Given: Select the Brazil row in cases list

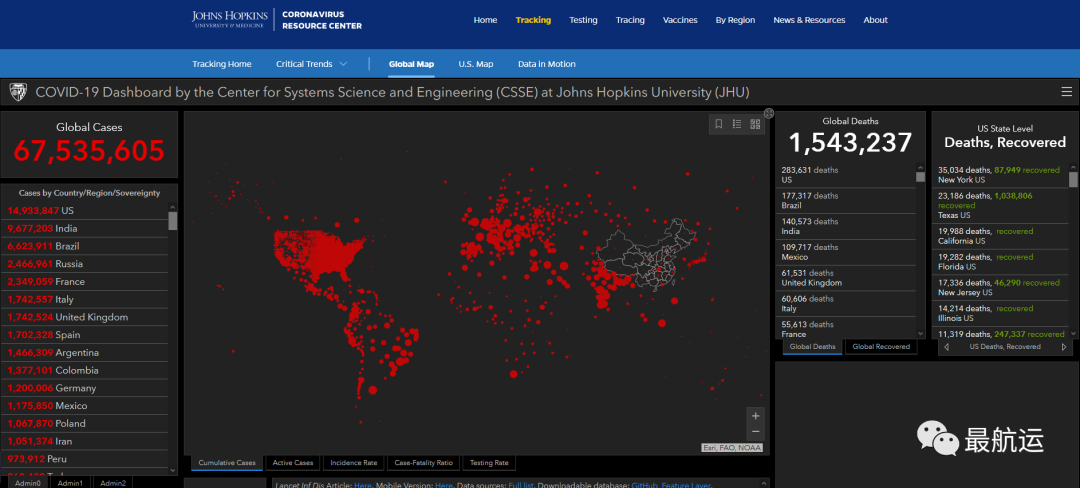Looking at the screenshot, I should [x=85, y=246].
